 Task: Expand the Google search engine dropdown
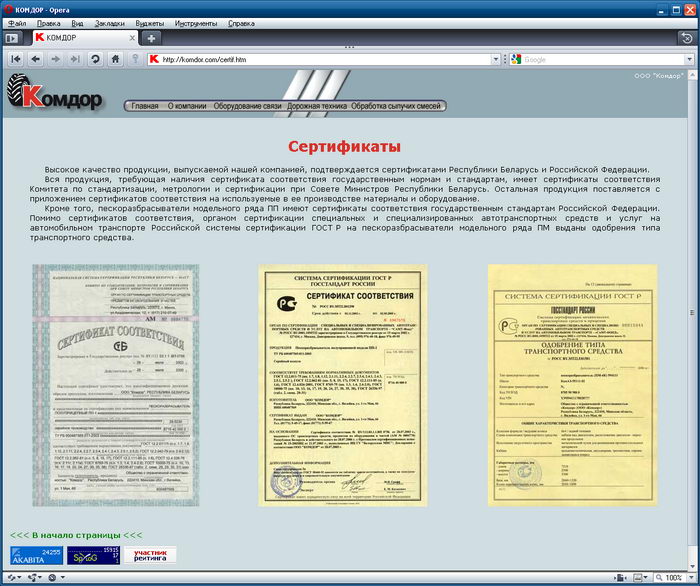(689, 59)
